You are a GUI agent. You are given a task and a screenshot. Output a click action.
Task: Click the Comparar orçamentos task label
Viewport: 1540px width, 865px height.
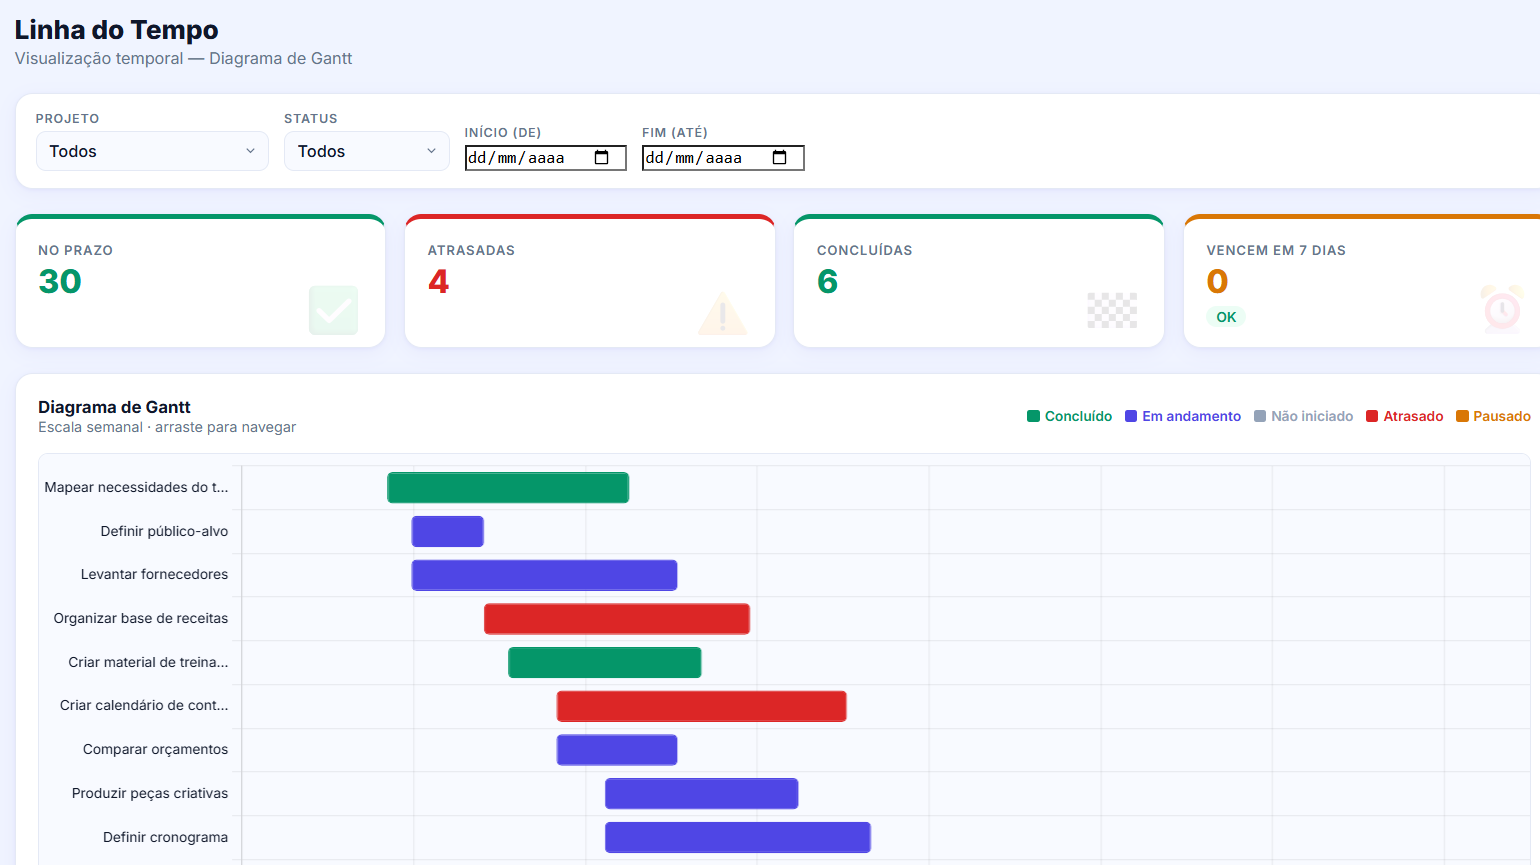click(x=155, y=749)
